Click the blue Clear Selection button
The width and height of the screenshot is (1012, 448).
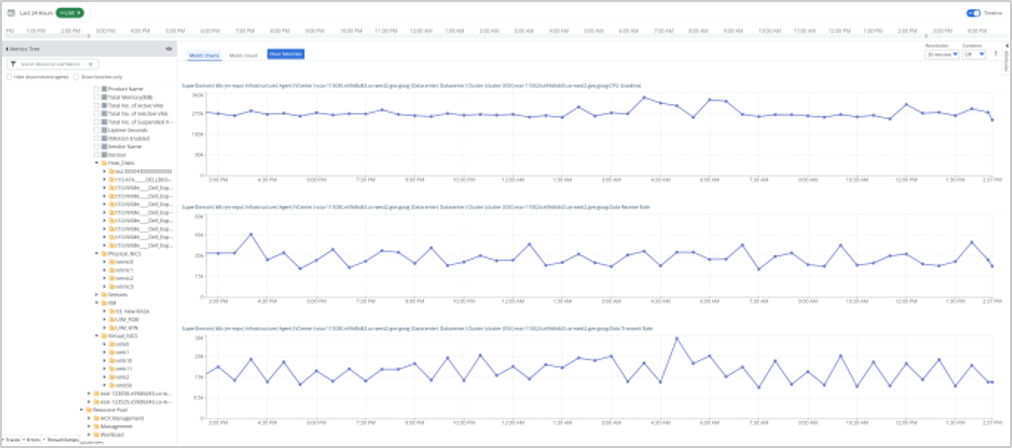(285, 54)
